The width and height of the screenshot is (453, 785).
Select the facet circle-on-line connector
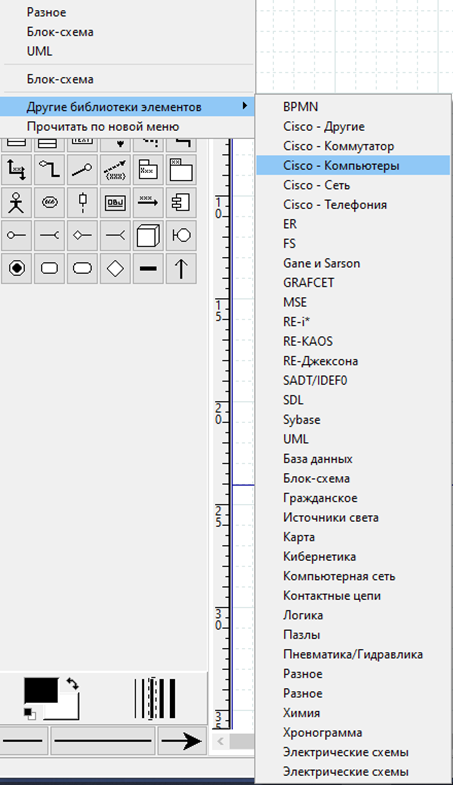point(17,235)
